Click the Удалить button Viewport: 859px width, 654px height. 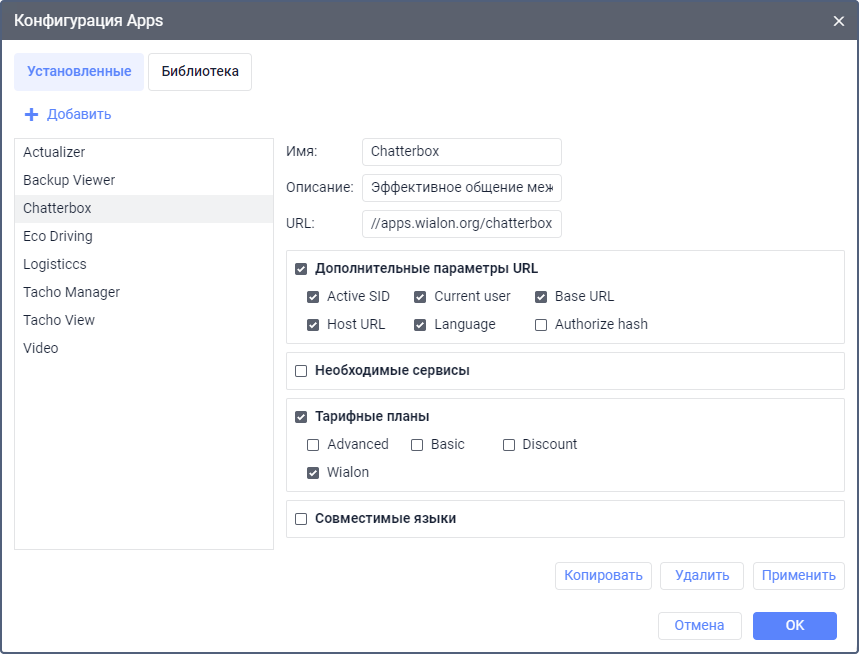coord(701,576)
